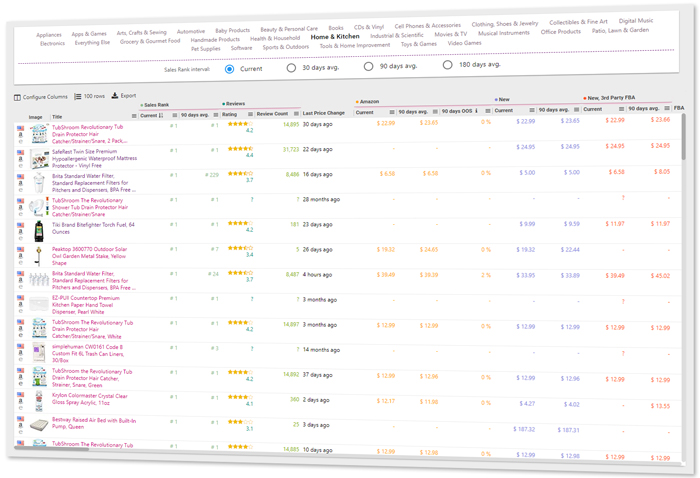Click the vertical scrollbar of the product table
Image resolution: width=700 pixels, height=478 pixels.
coord(683,137)
